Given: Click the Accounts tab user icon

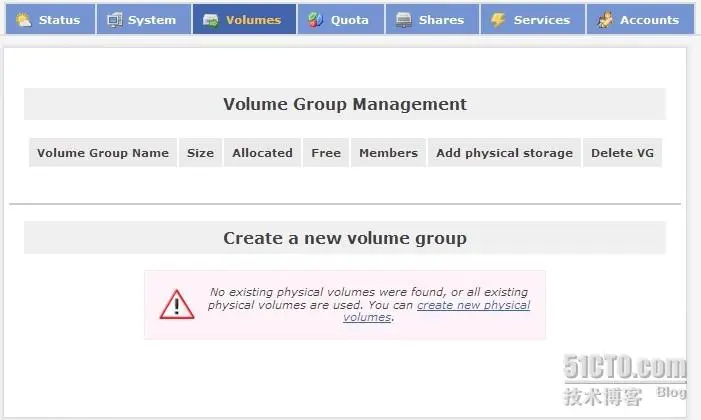Looking at the screenshot, I should tap(605, 20).
